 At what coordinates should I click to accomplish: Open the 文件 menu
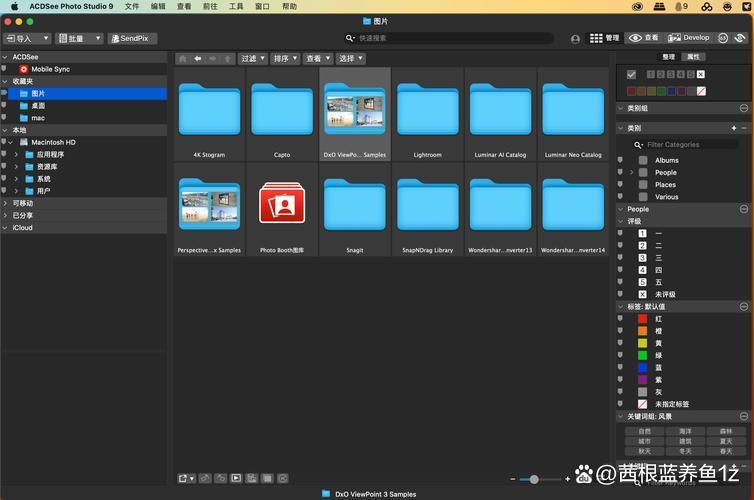(132, 6)
